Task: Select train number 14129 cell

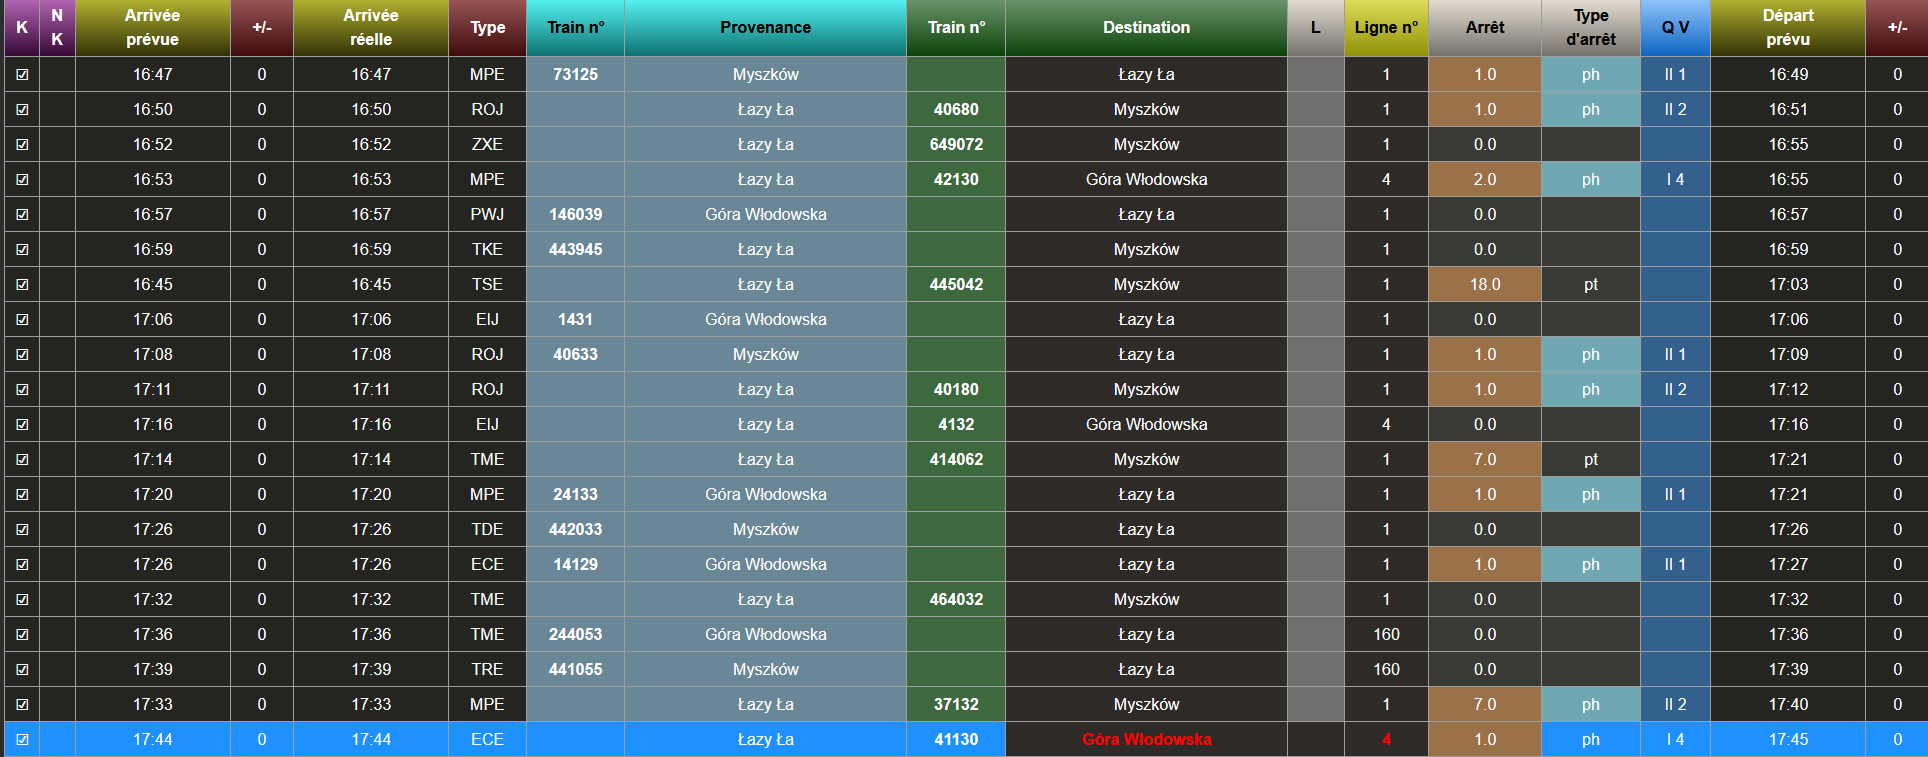Action: pyautogui.click(x=576, y=565)
